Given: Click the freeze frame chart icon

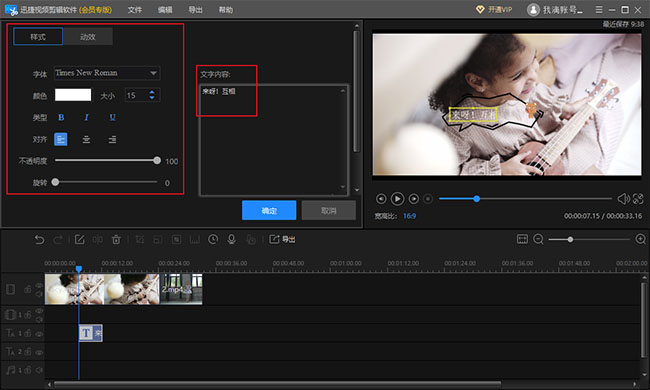Looking at the screenshot, I should (194, 240).
